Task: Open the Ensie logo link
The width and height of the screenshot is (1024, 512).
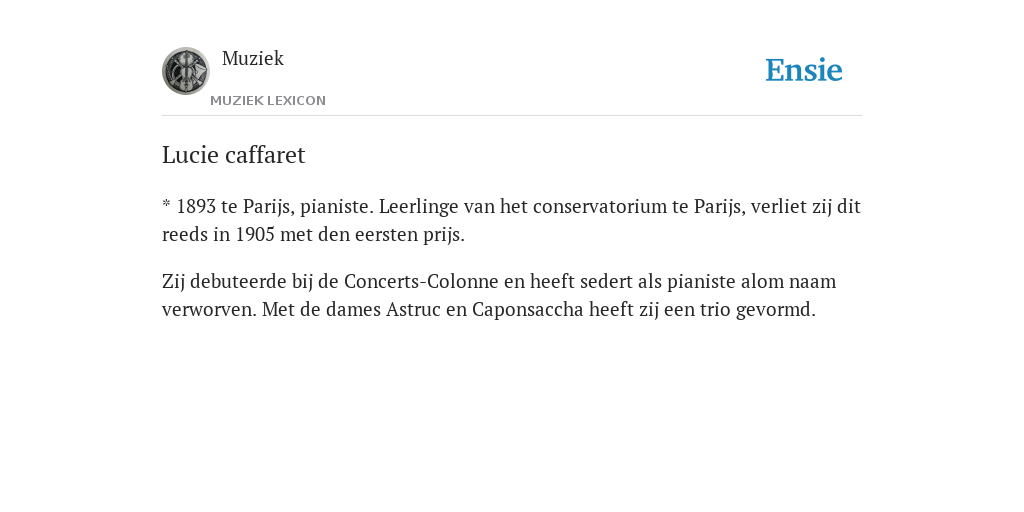Action: (x=804, y=70)
